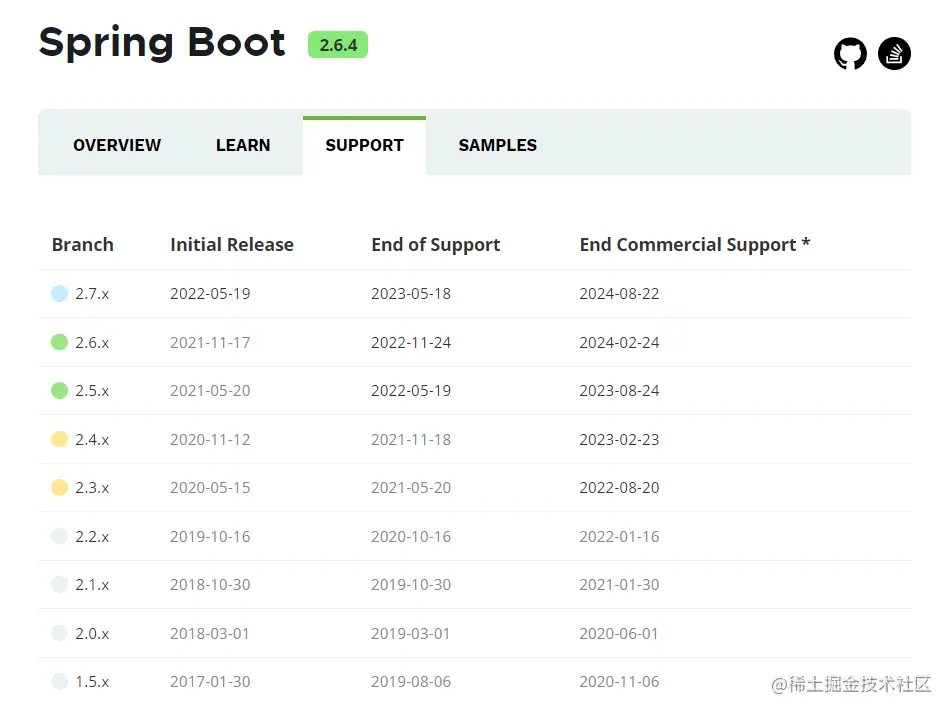Select the gray status dot beside 1.5.x
Image resolution: width=952 pixels, height=715 pixels.
click(59, 681)
